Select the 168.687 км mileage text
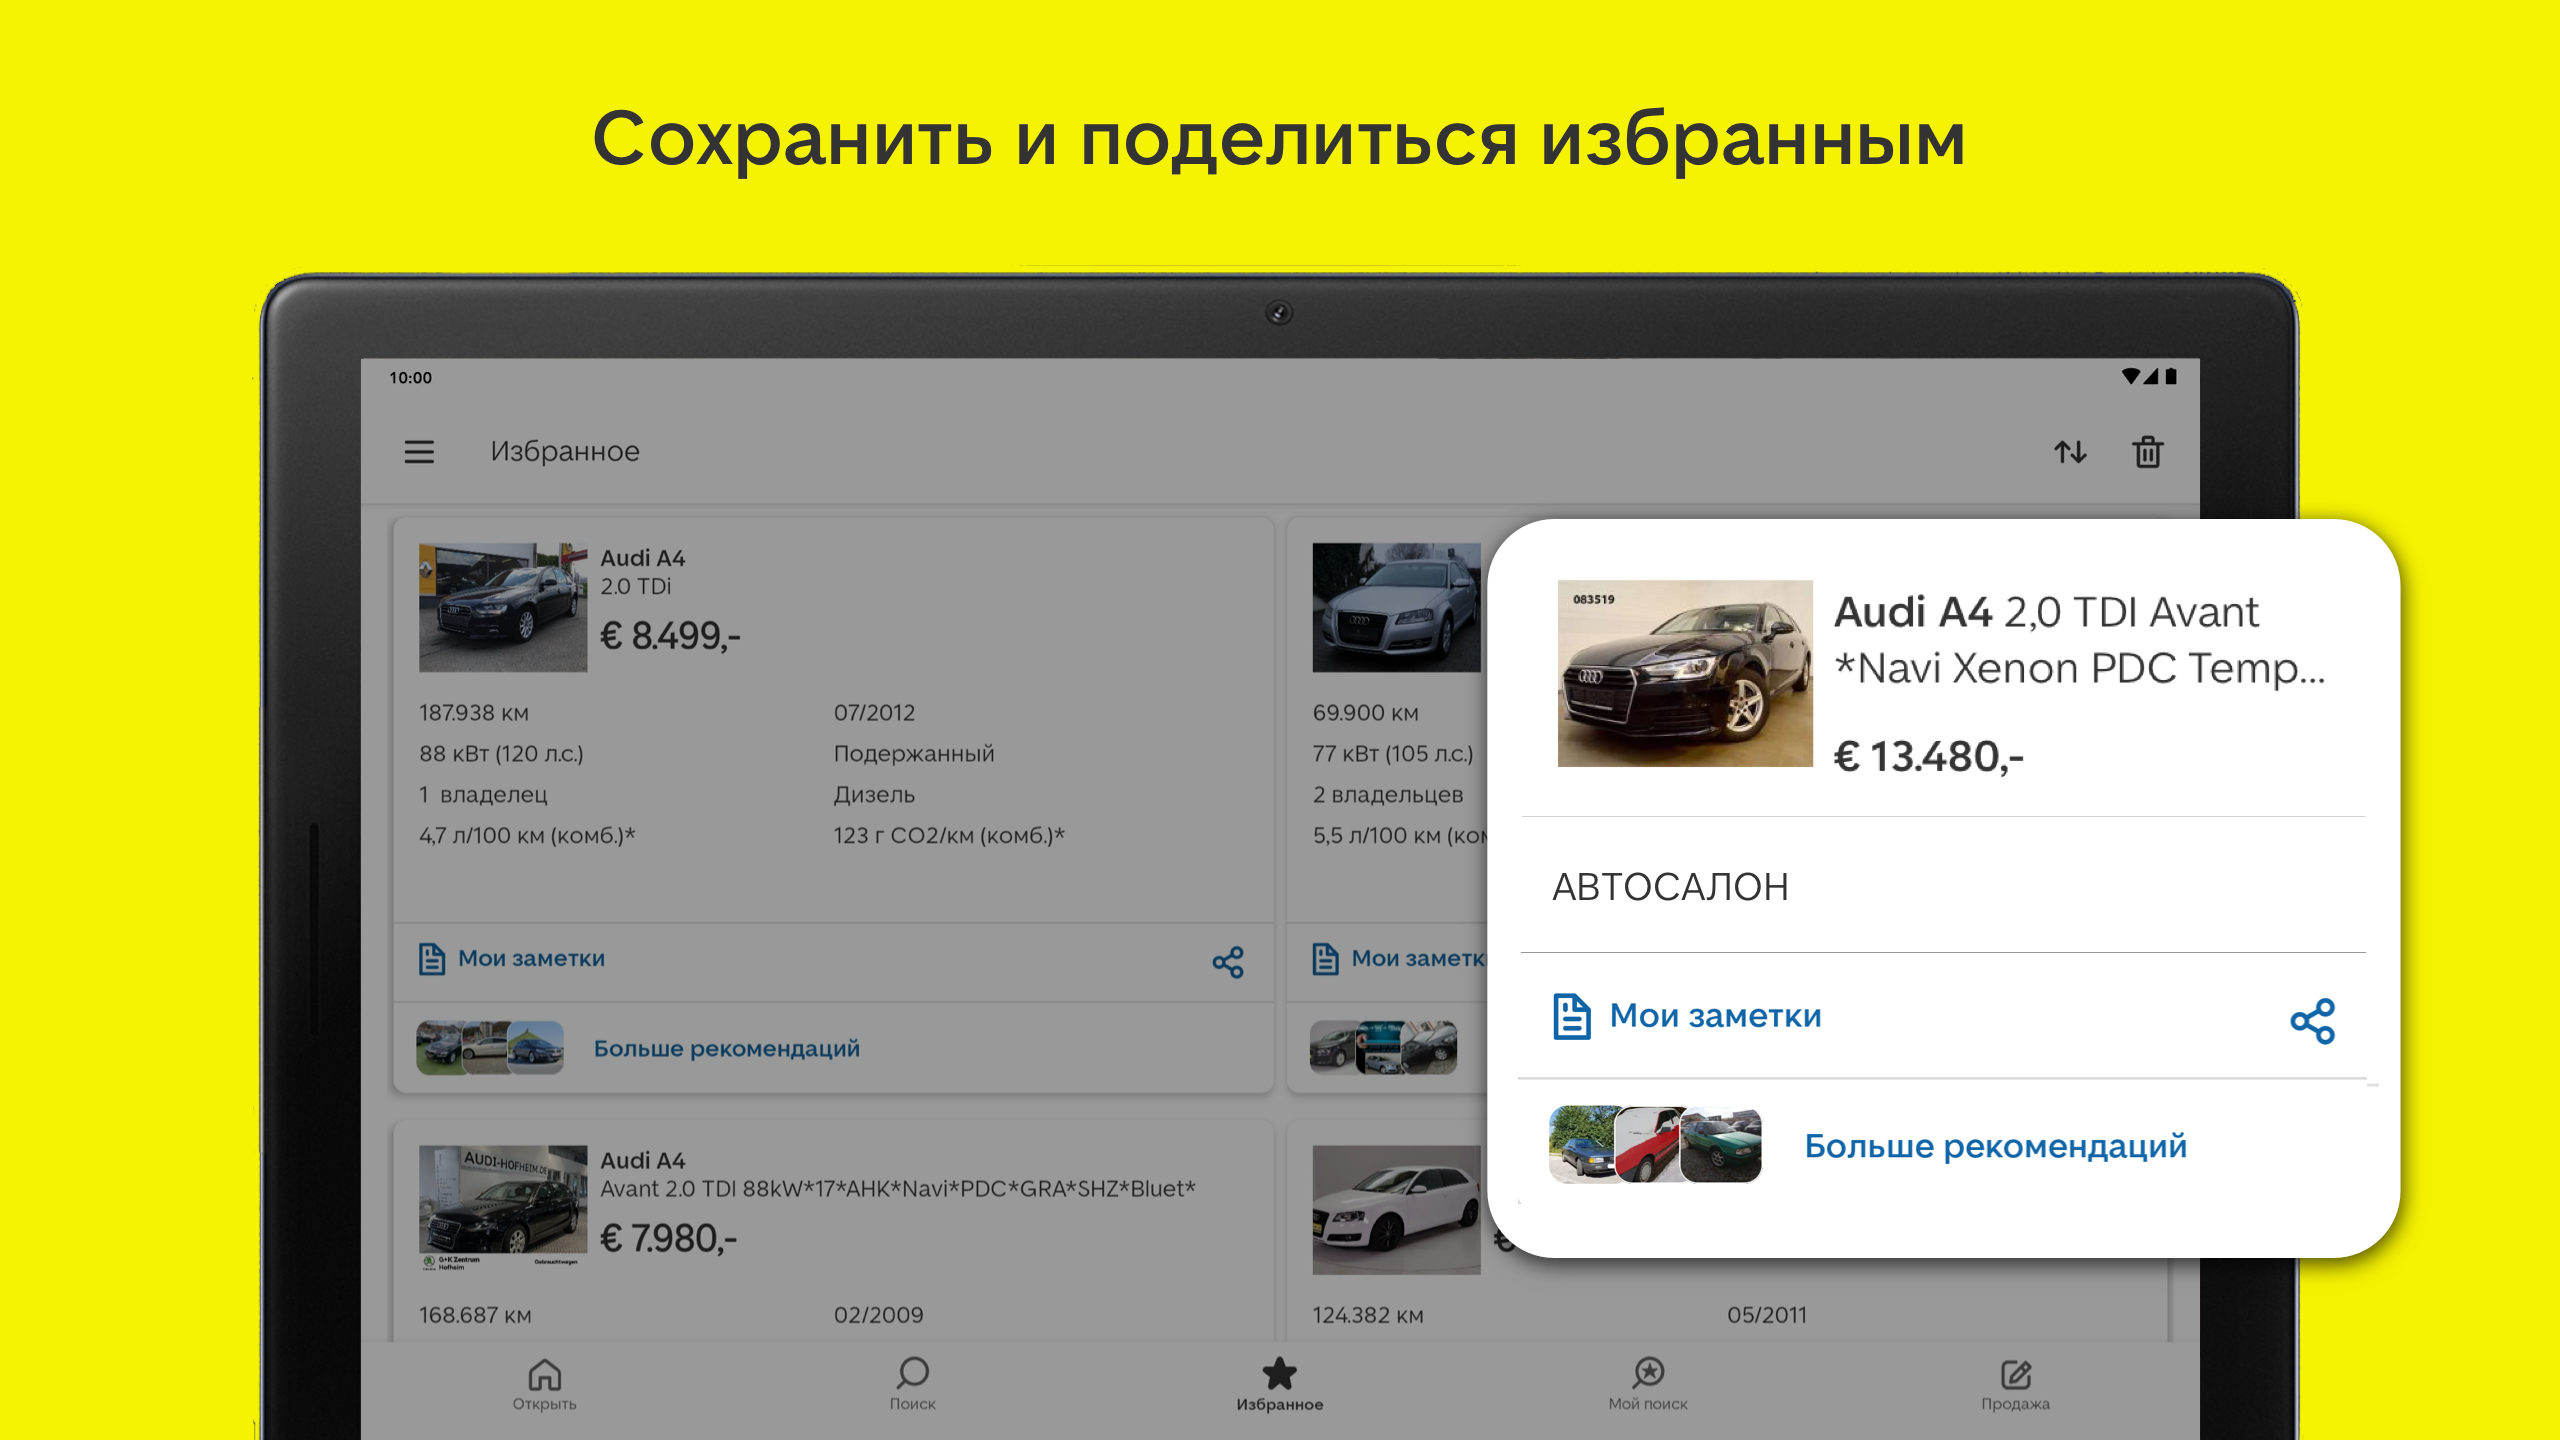The height and width of the screenshot is (1440, 2560). pos(475,1316)
